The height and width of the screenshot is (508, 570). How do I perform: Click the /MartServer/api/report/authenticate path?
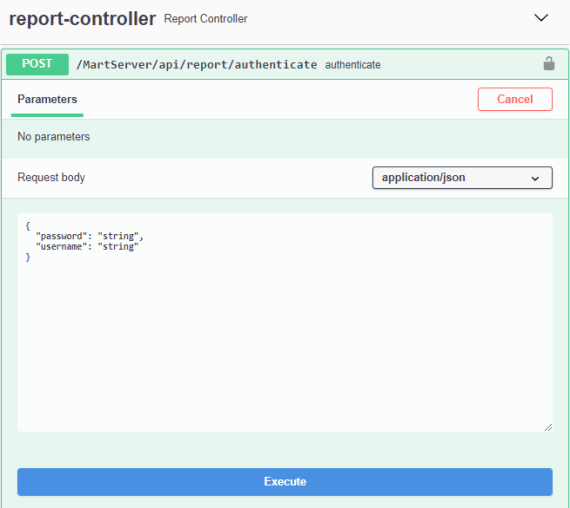(196, 65)
